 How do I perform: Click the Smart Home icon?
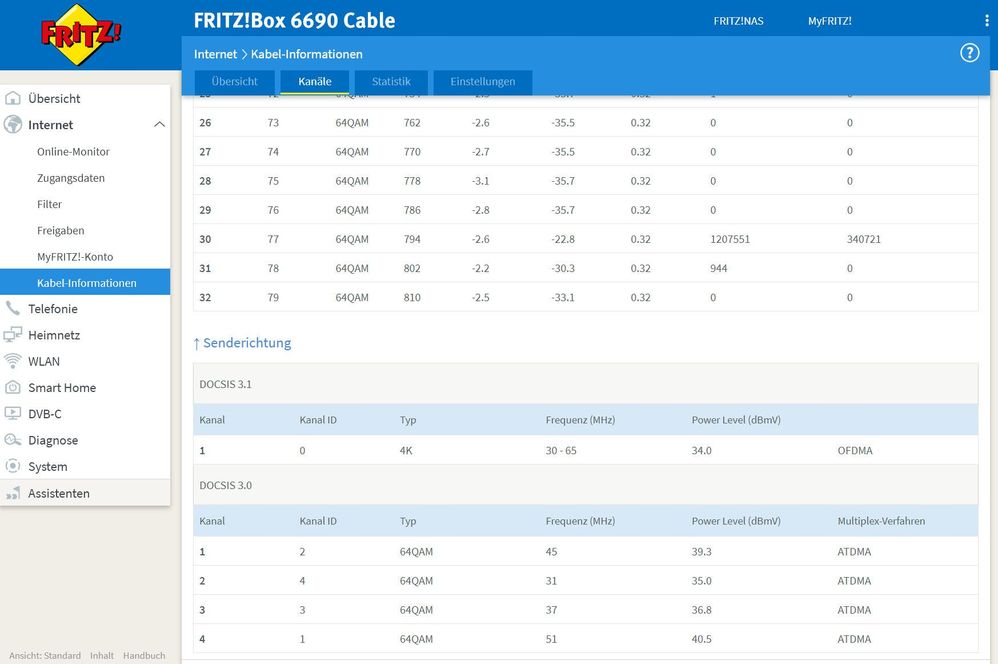pyautogui.click(x=13, y=387)
